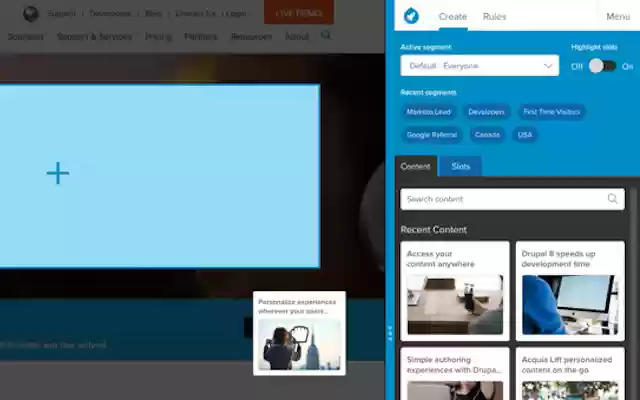640x400 pixels.
Task: Select the 'Simple authoring experiences' card
Action: coord(455,373)
